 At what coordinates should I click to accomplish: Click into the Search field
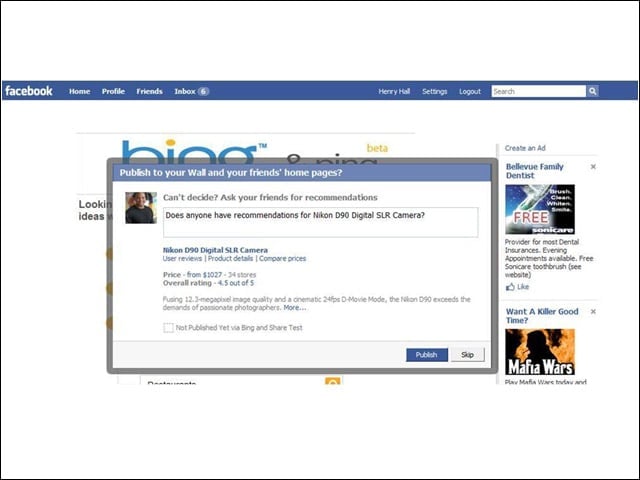pyautogui.click(x=538, y=91)
